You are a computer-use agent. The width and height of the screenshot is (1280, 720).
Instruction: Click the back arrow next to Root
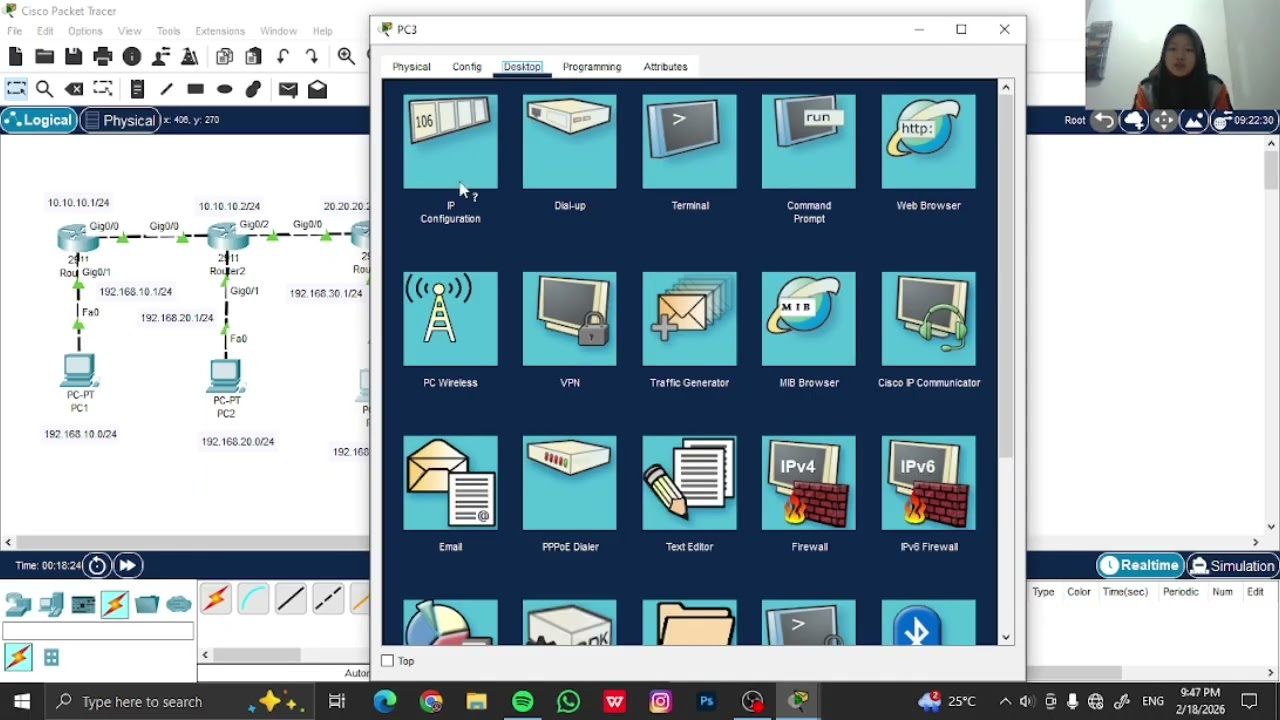pos(1104,121)
